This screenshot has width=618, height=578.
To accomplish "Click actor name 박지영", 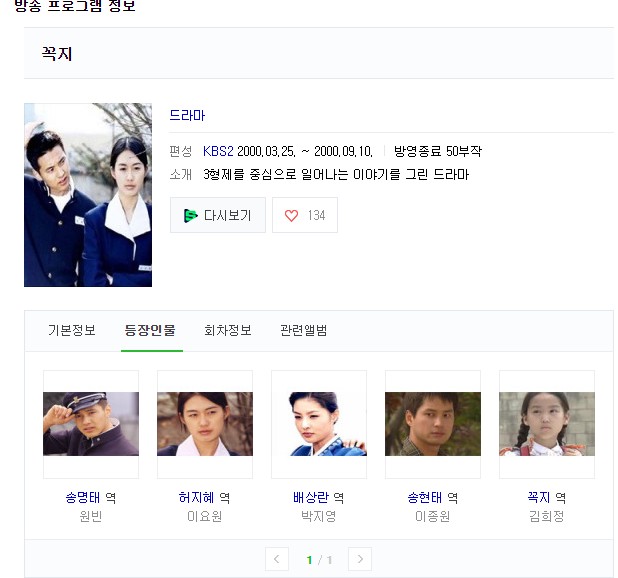I will [318, 516].
